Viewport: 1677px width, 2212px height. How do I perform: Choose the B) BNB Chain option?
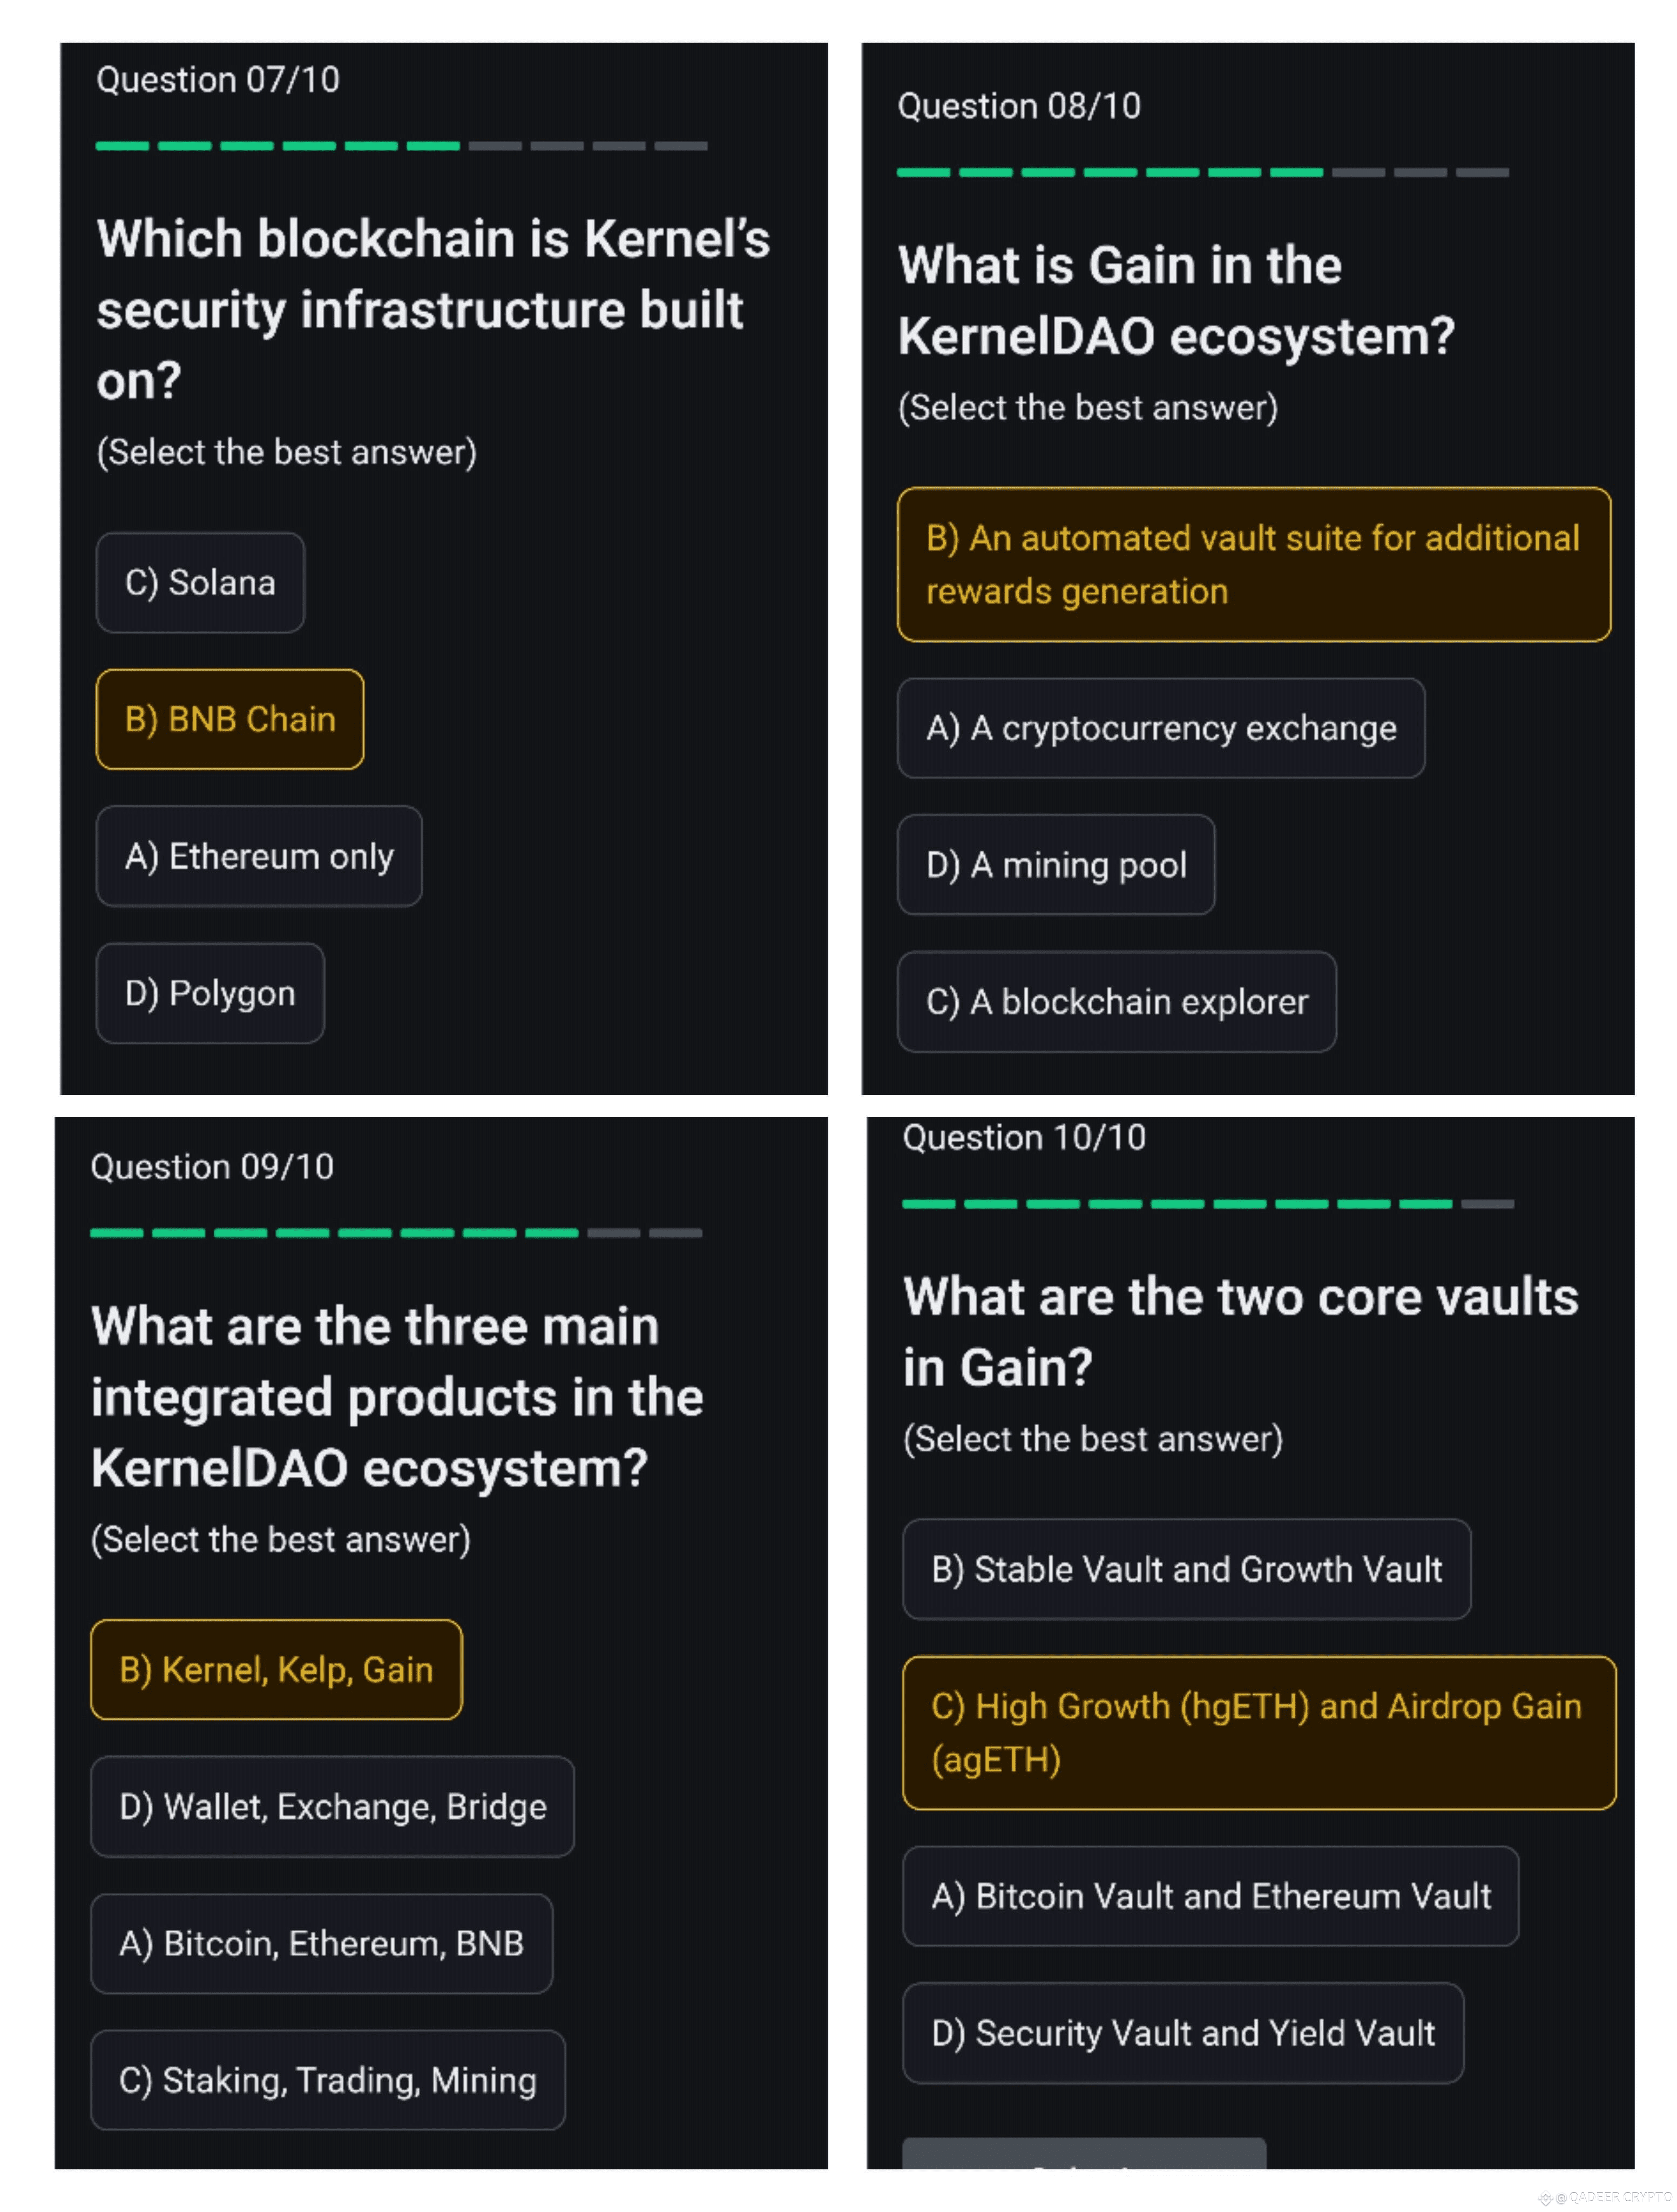pyautogui.click(x=230, y=719)
